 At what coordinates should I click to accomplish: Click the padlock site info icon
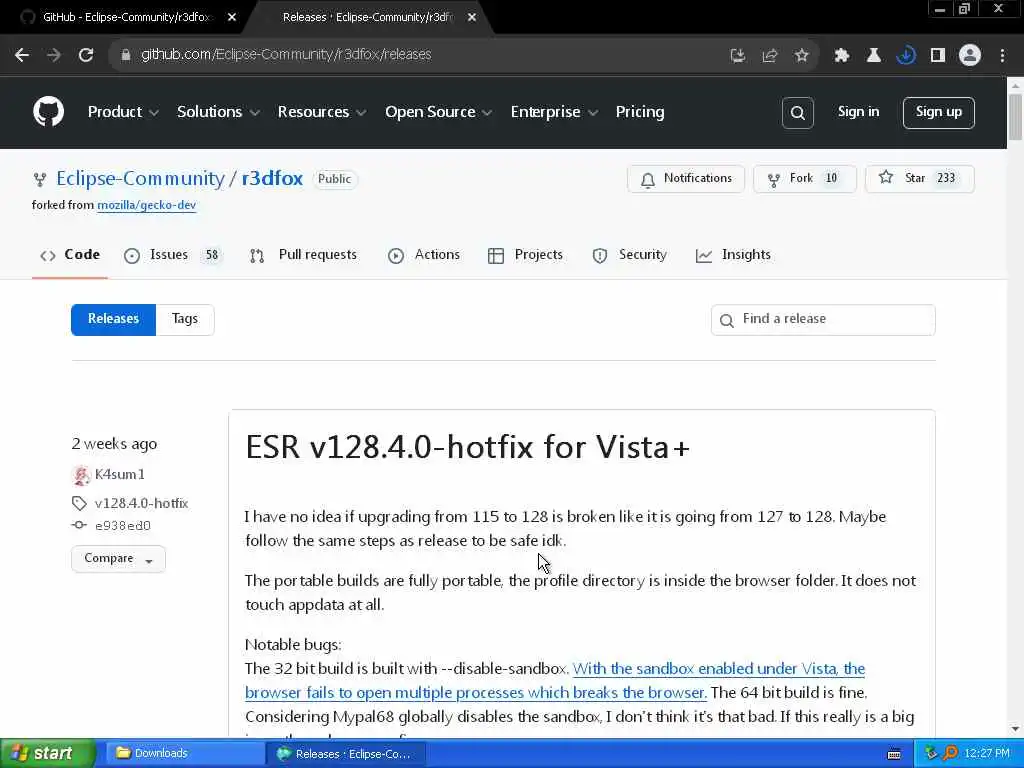tap(125, 55)
